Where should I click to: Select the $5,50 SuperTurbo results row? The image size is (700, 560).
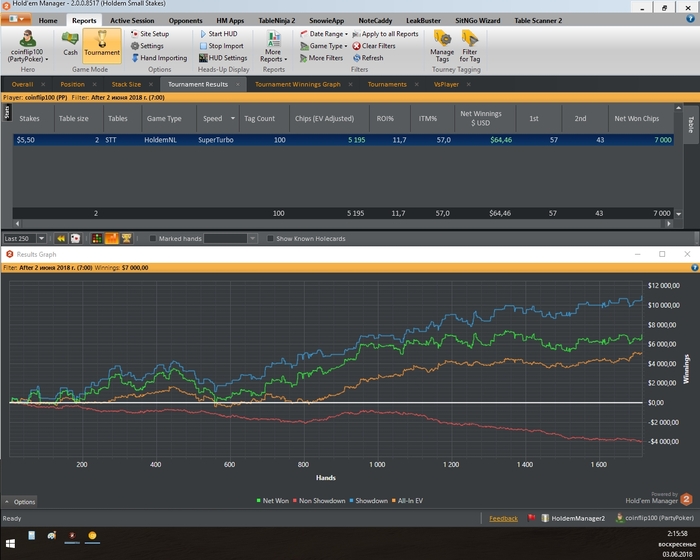click(343, 140)
